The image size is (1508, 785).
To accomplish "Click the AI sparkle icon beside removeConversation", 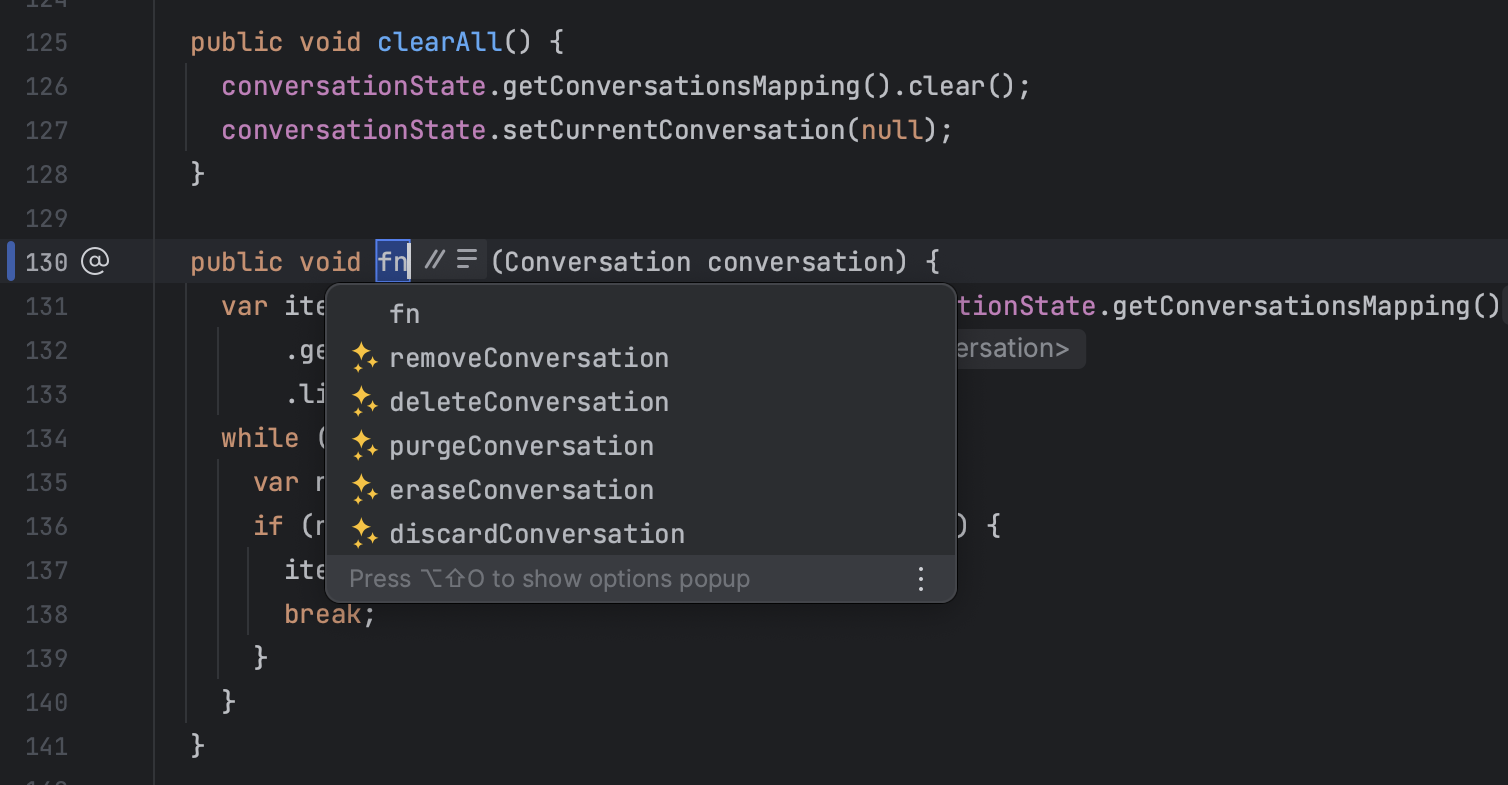I will point(365,358).
